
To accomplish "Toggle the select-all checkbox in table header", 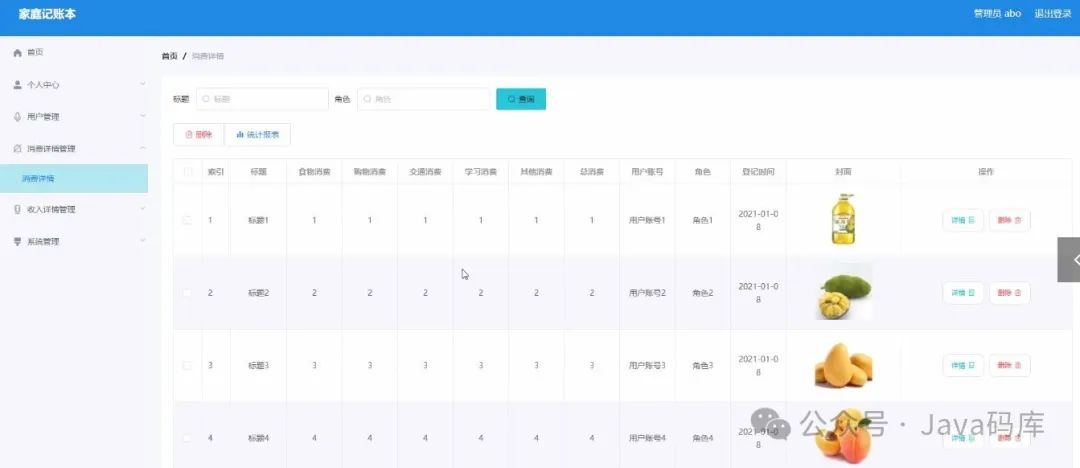I will [187, 172].
